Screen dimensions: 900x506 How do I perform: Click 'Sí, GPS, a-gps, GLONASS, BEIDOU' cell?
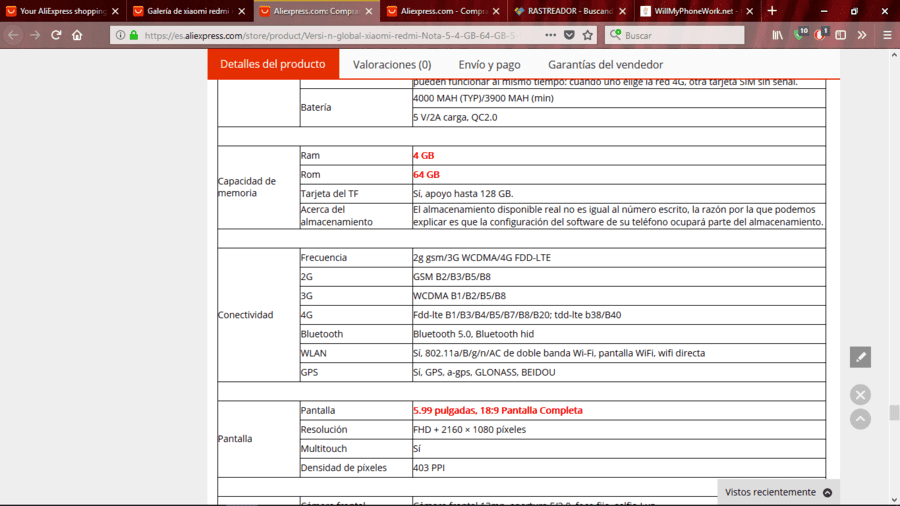619,372
